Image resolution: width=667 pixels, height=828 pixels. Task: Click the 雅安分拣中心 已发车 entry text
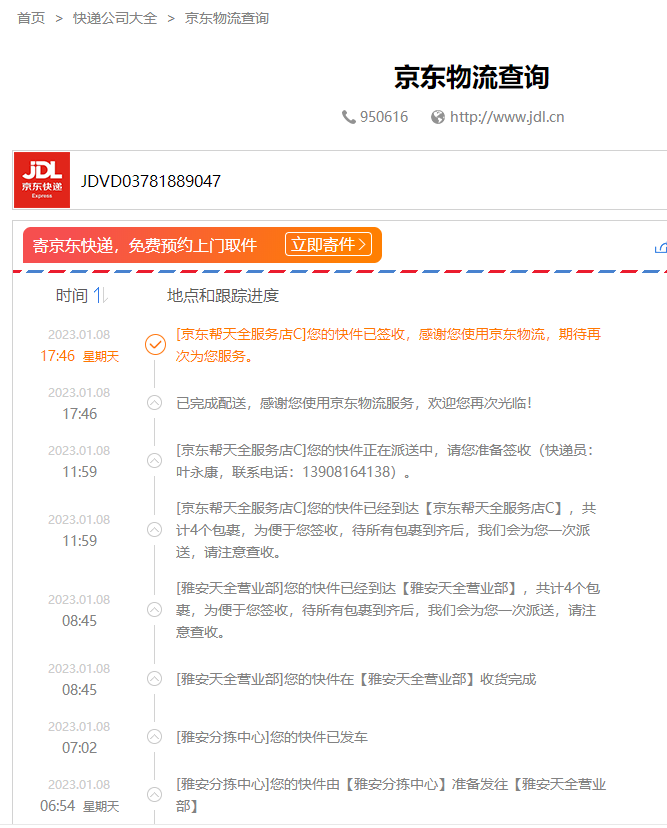coord(271,737)
